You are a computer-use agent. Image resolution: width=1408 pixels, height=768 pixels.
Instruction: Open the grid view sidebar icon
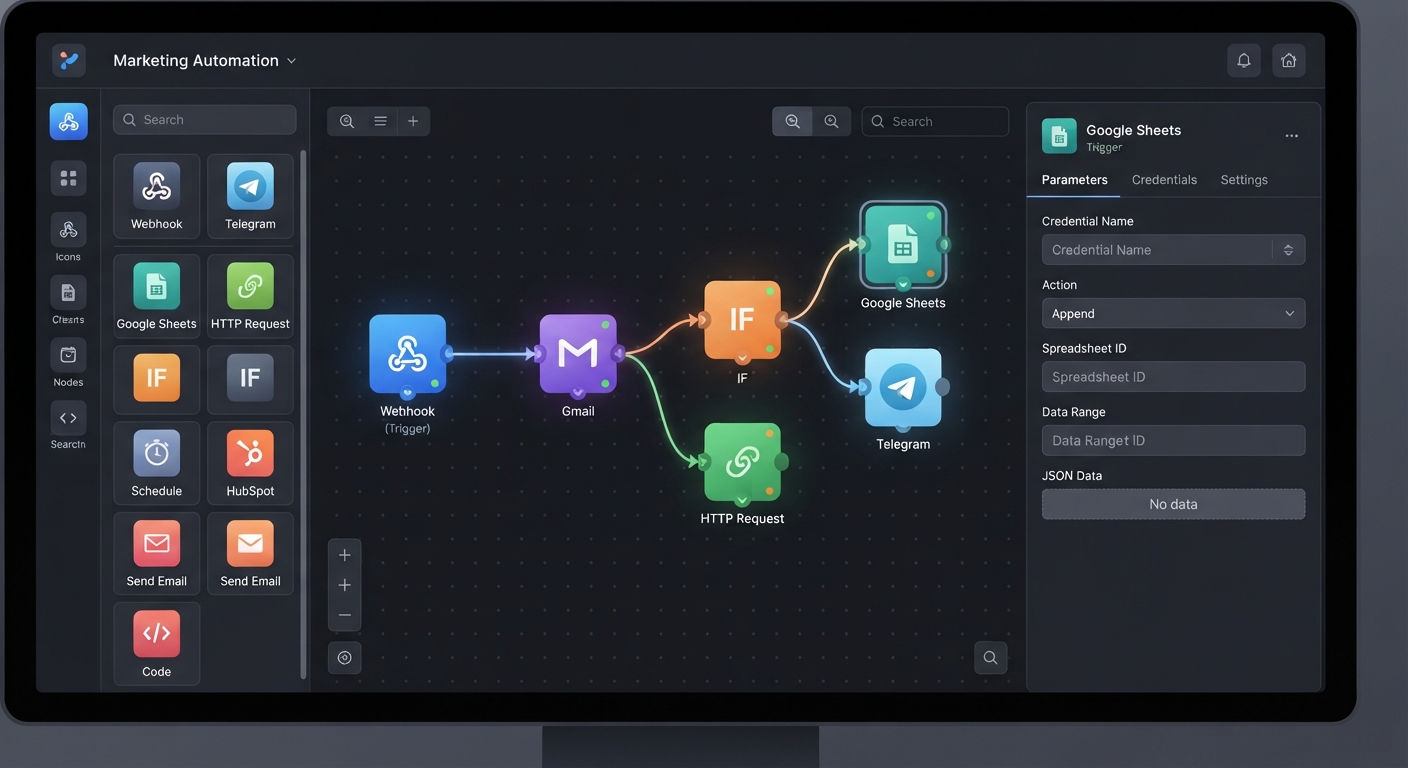pyautogui.click(x=69, y=178)
